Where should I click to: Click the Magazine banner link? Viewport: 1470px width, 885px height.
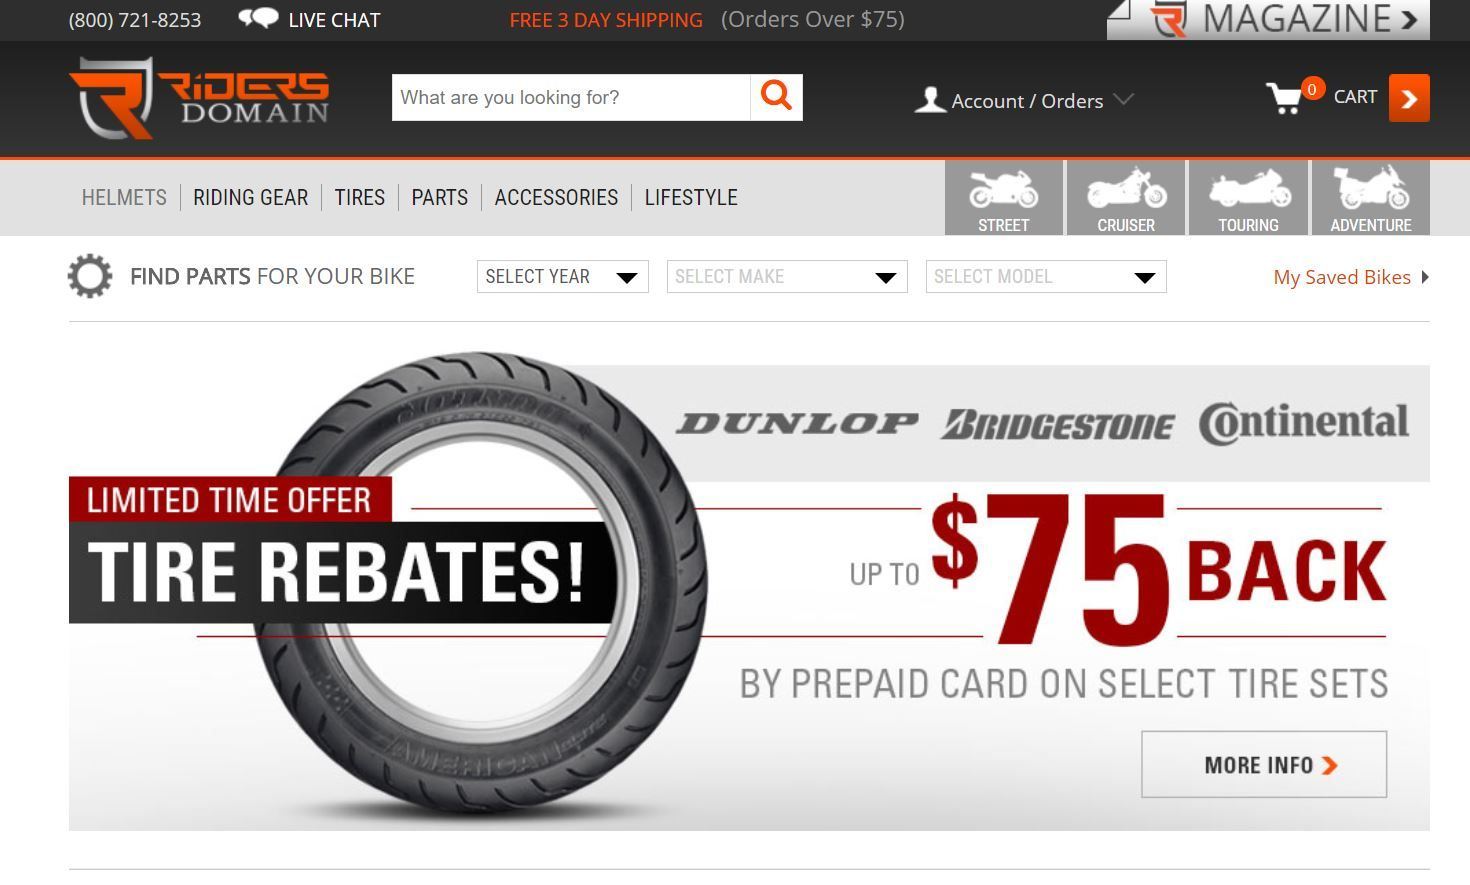tap(1268, 19)
